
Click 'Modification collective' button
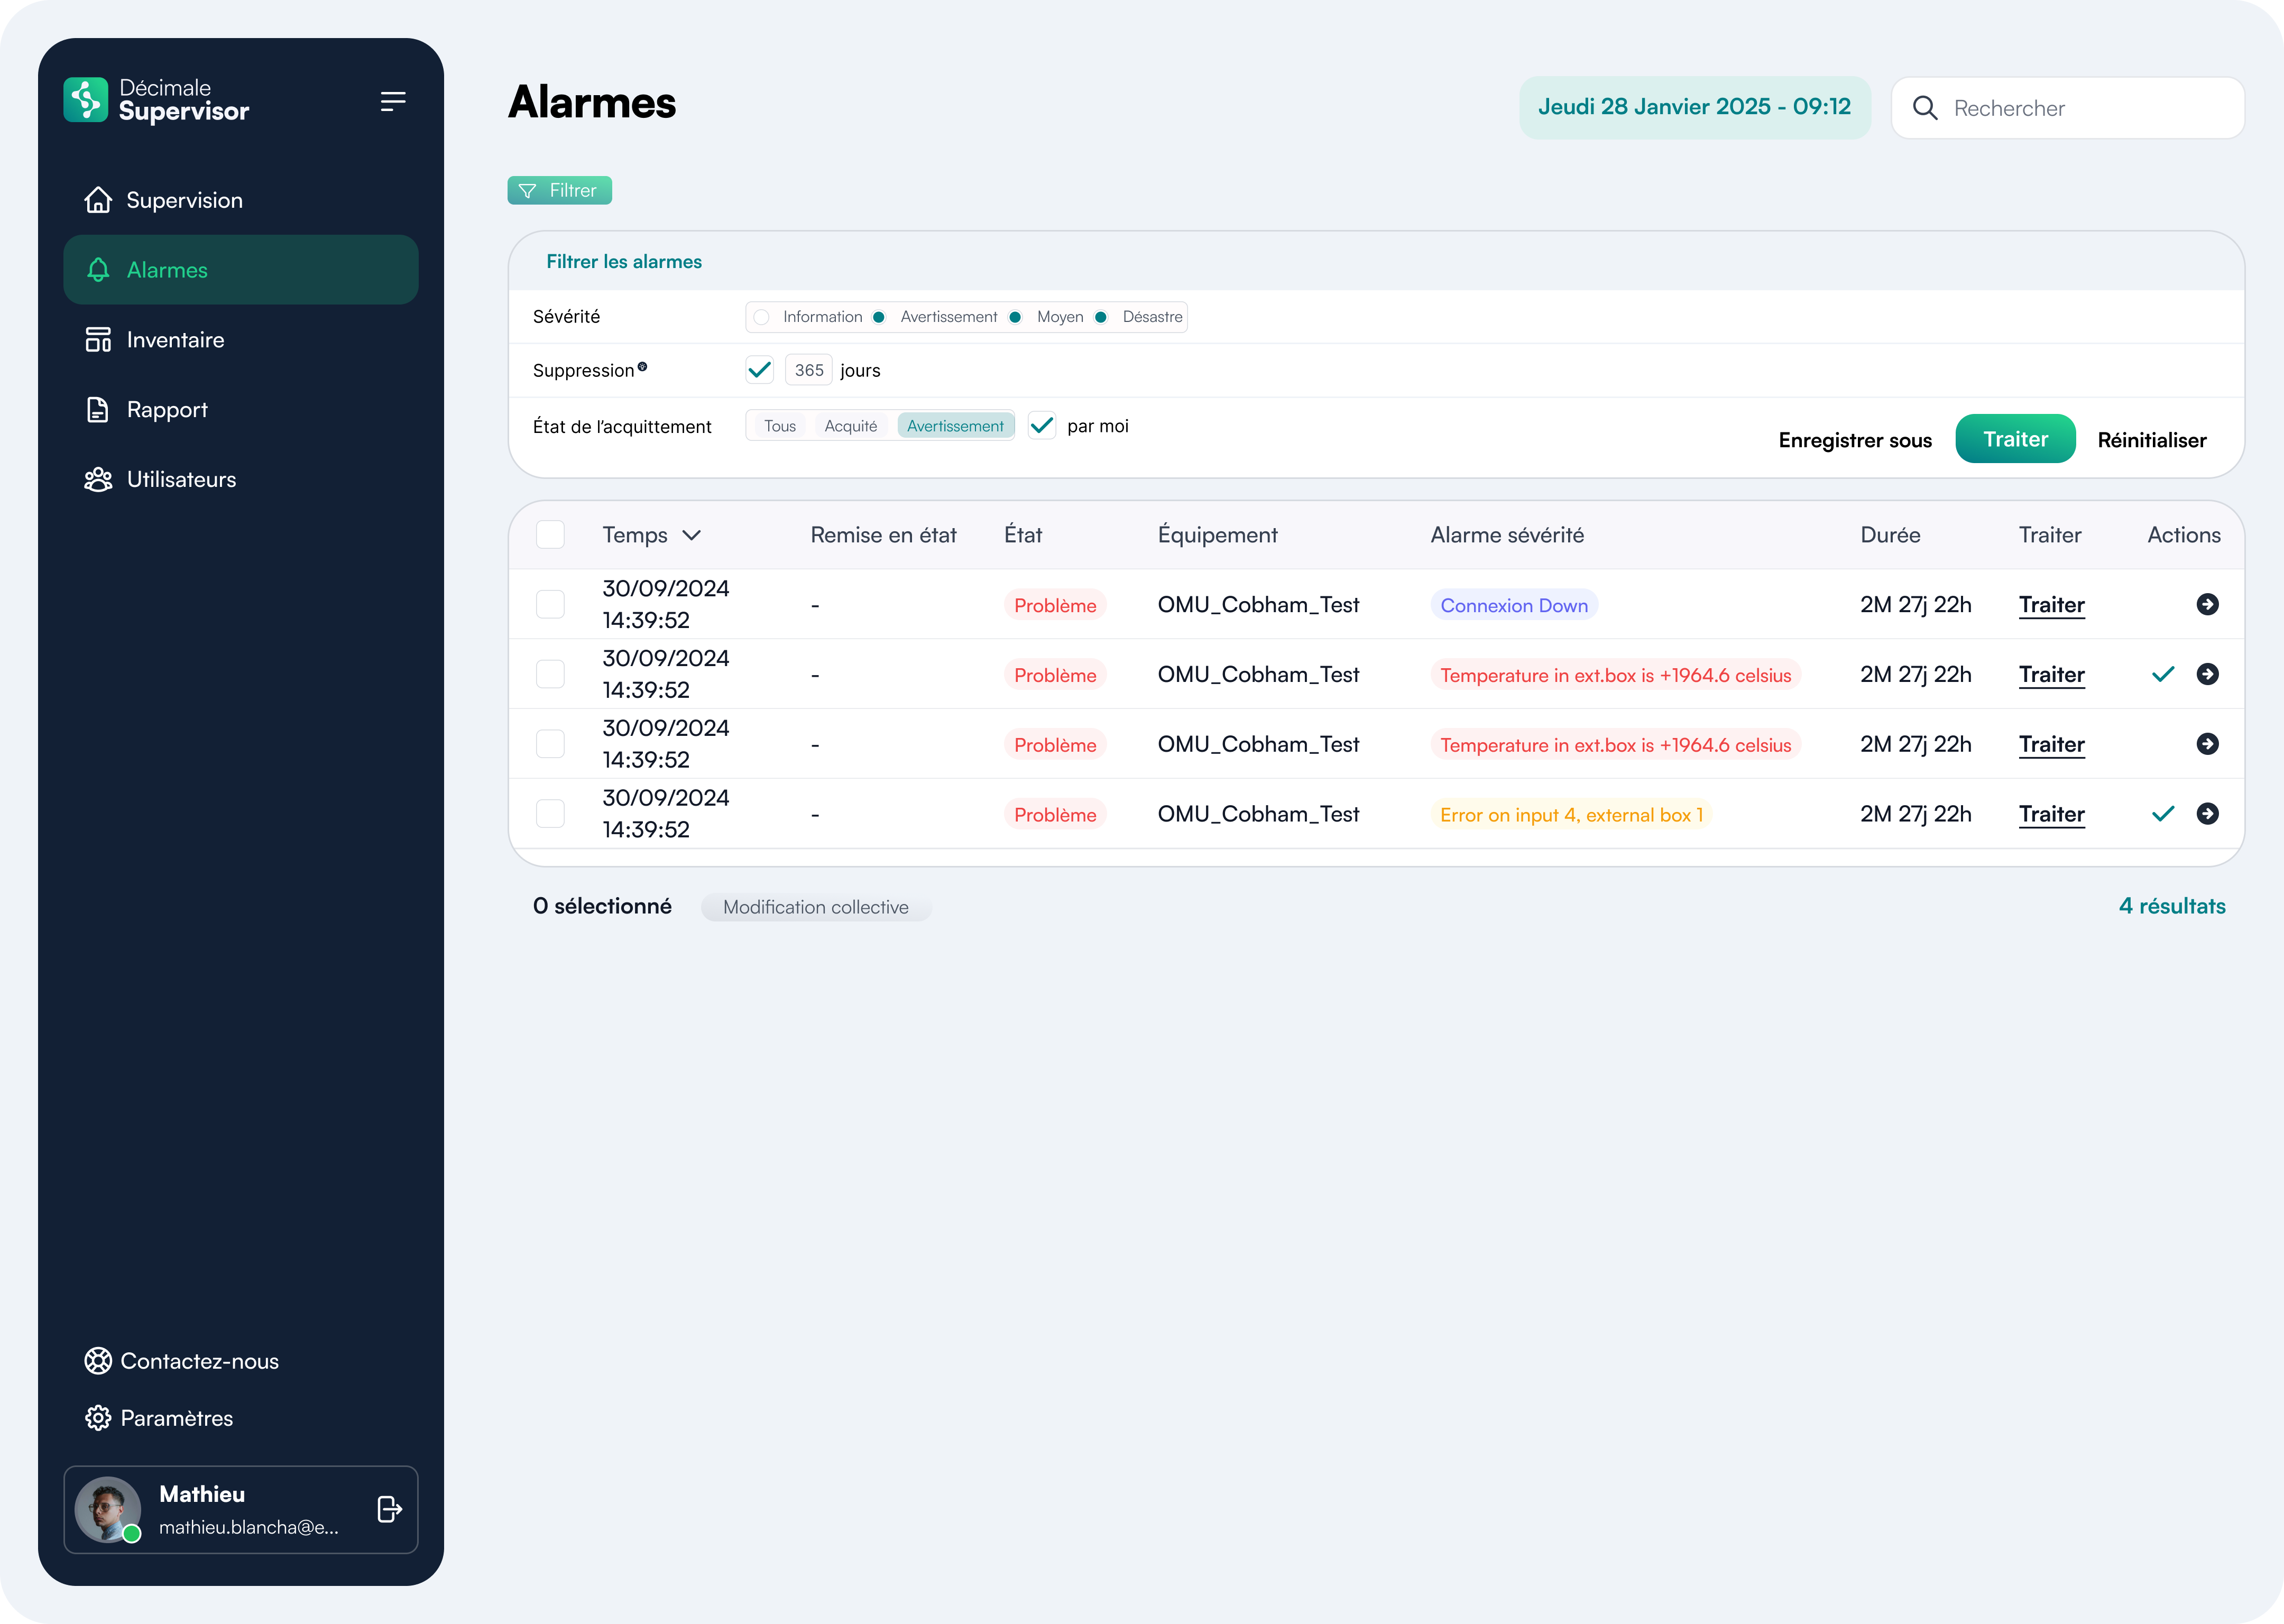pyautogui.click(x=816, y=907)
